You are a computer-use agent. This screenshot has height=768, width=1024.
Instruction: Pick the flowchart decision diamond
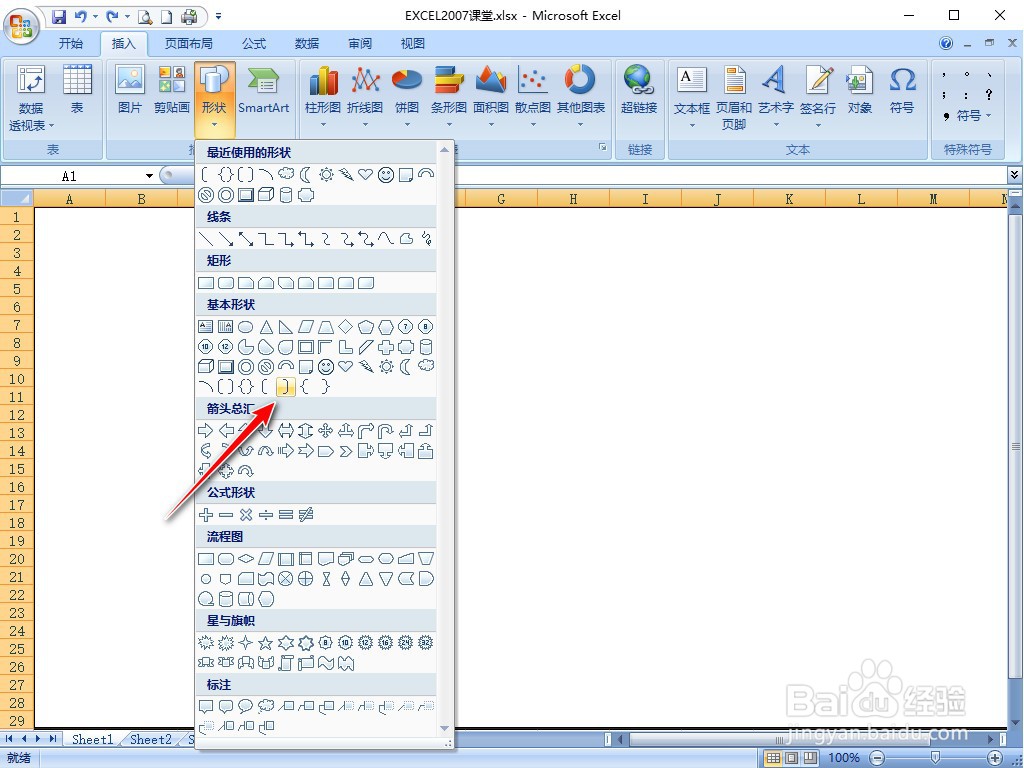click(x=246, y=559)
